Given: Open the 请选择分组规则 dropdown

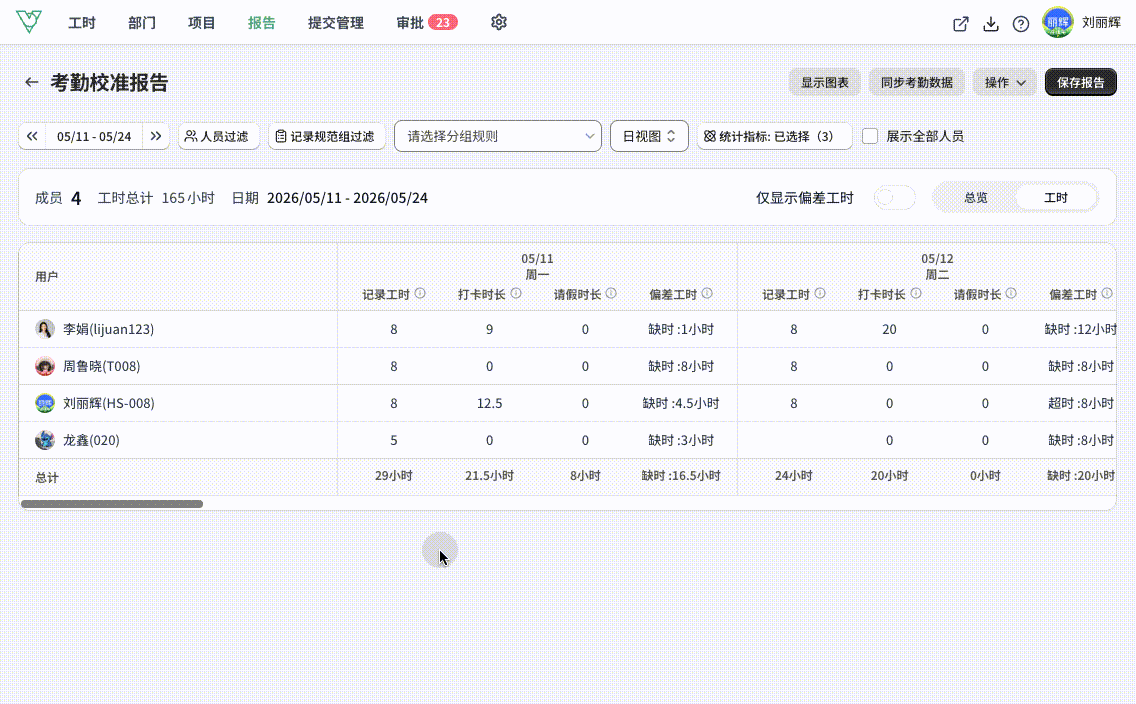Looking at the screenshot, I should pos(498,136).
